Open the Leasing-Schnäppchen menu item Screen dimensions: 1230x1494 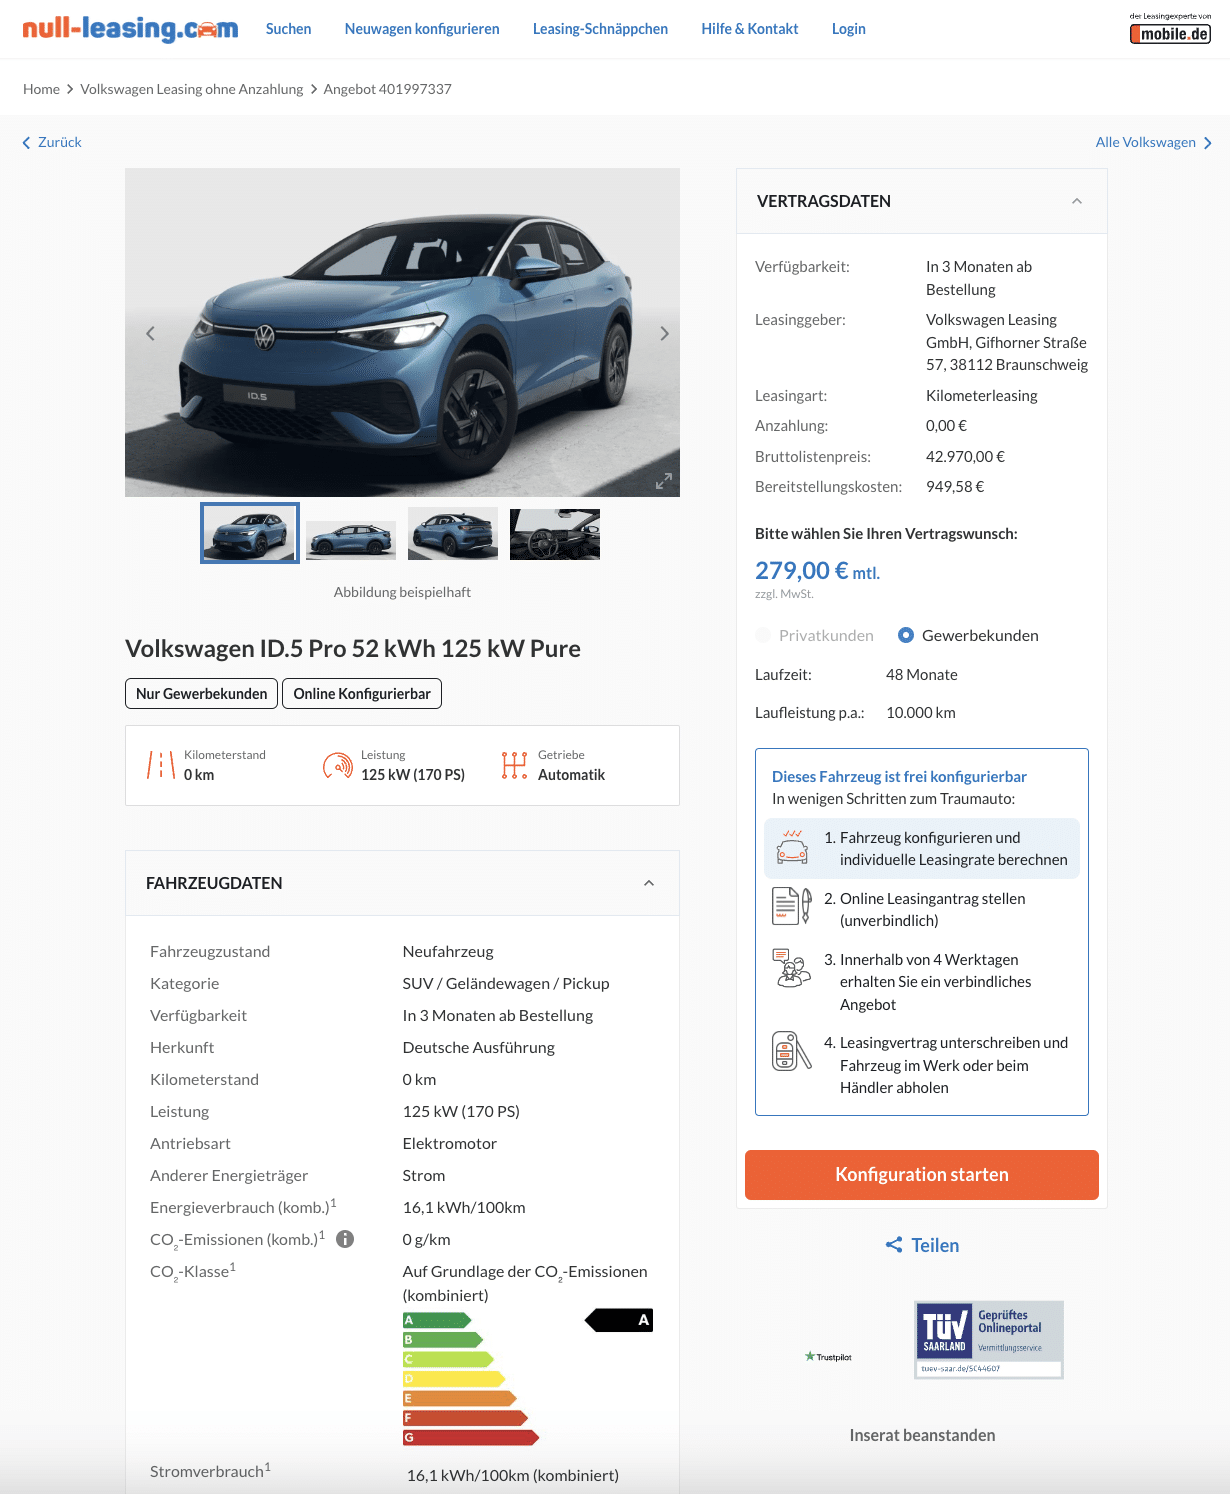tap(600, 29)
